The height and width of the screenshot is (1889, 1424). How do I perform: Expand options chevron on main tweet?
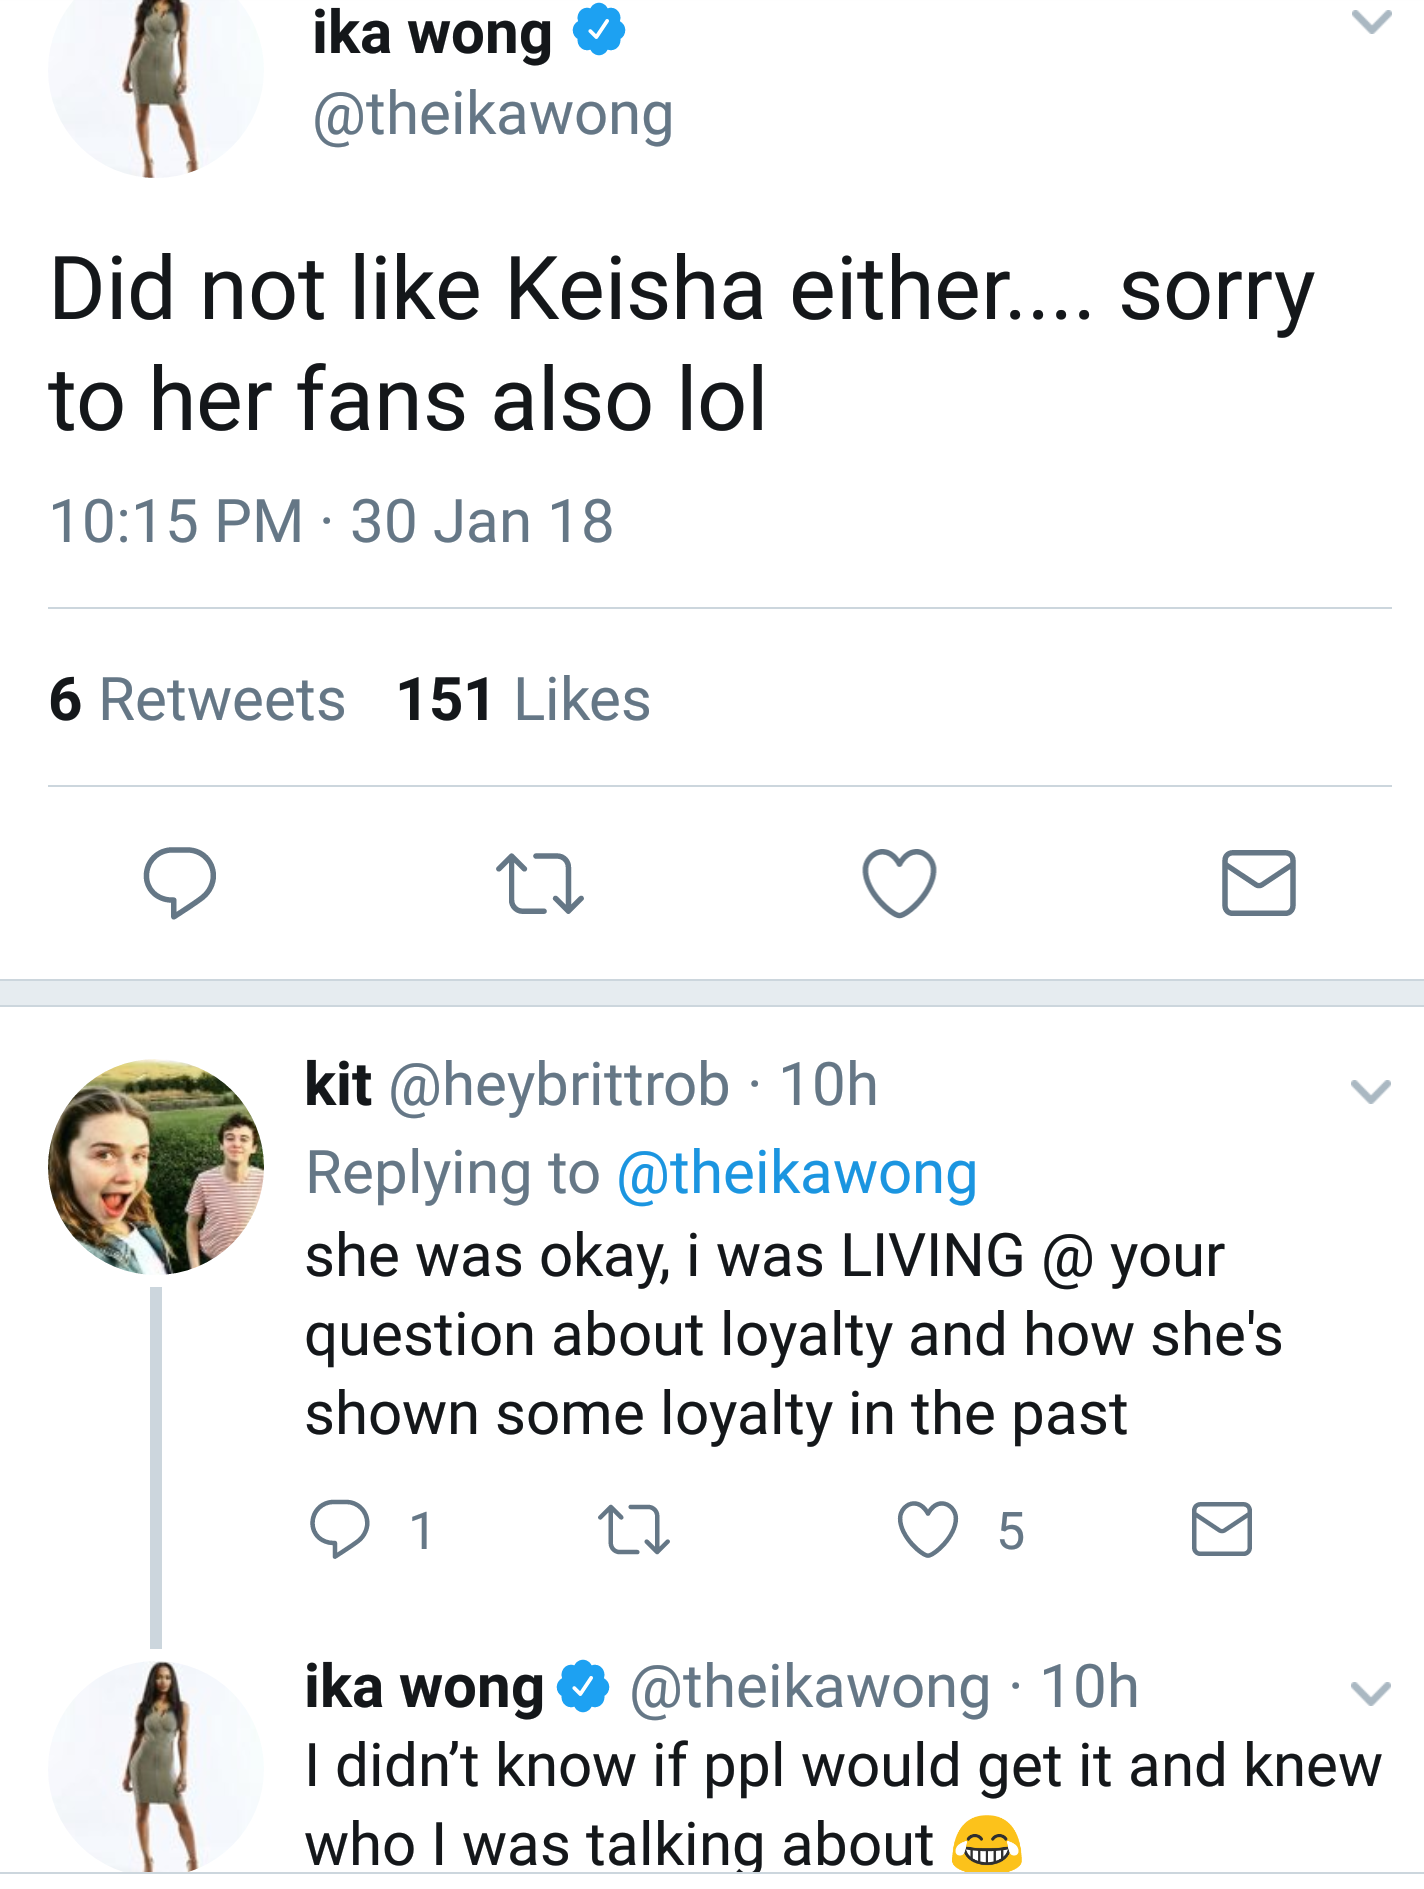tap(1371, 22)
